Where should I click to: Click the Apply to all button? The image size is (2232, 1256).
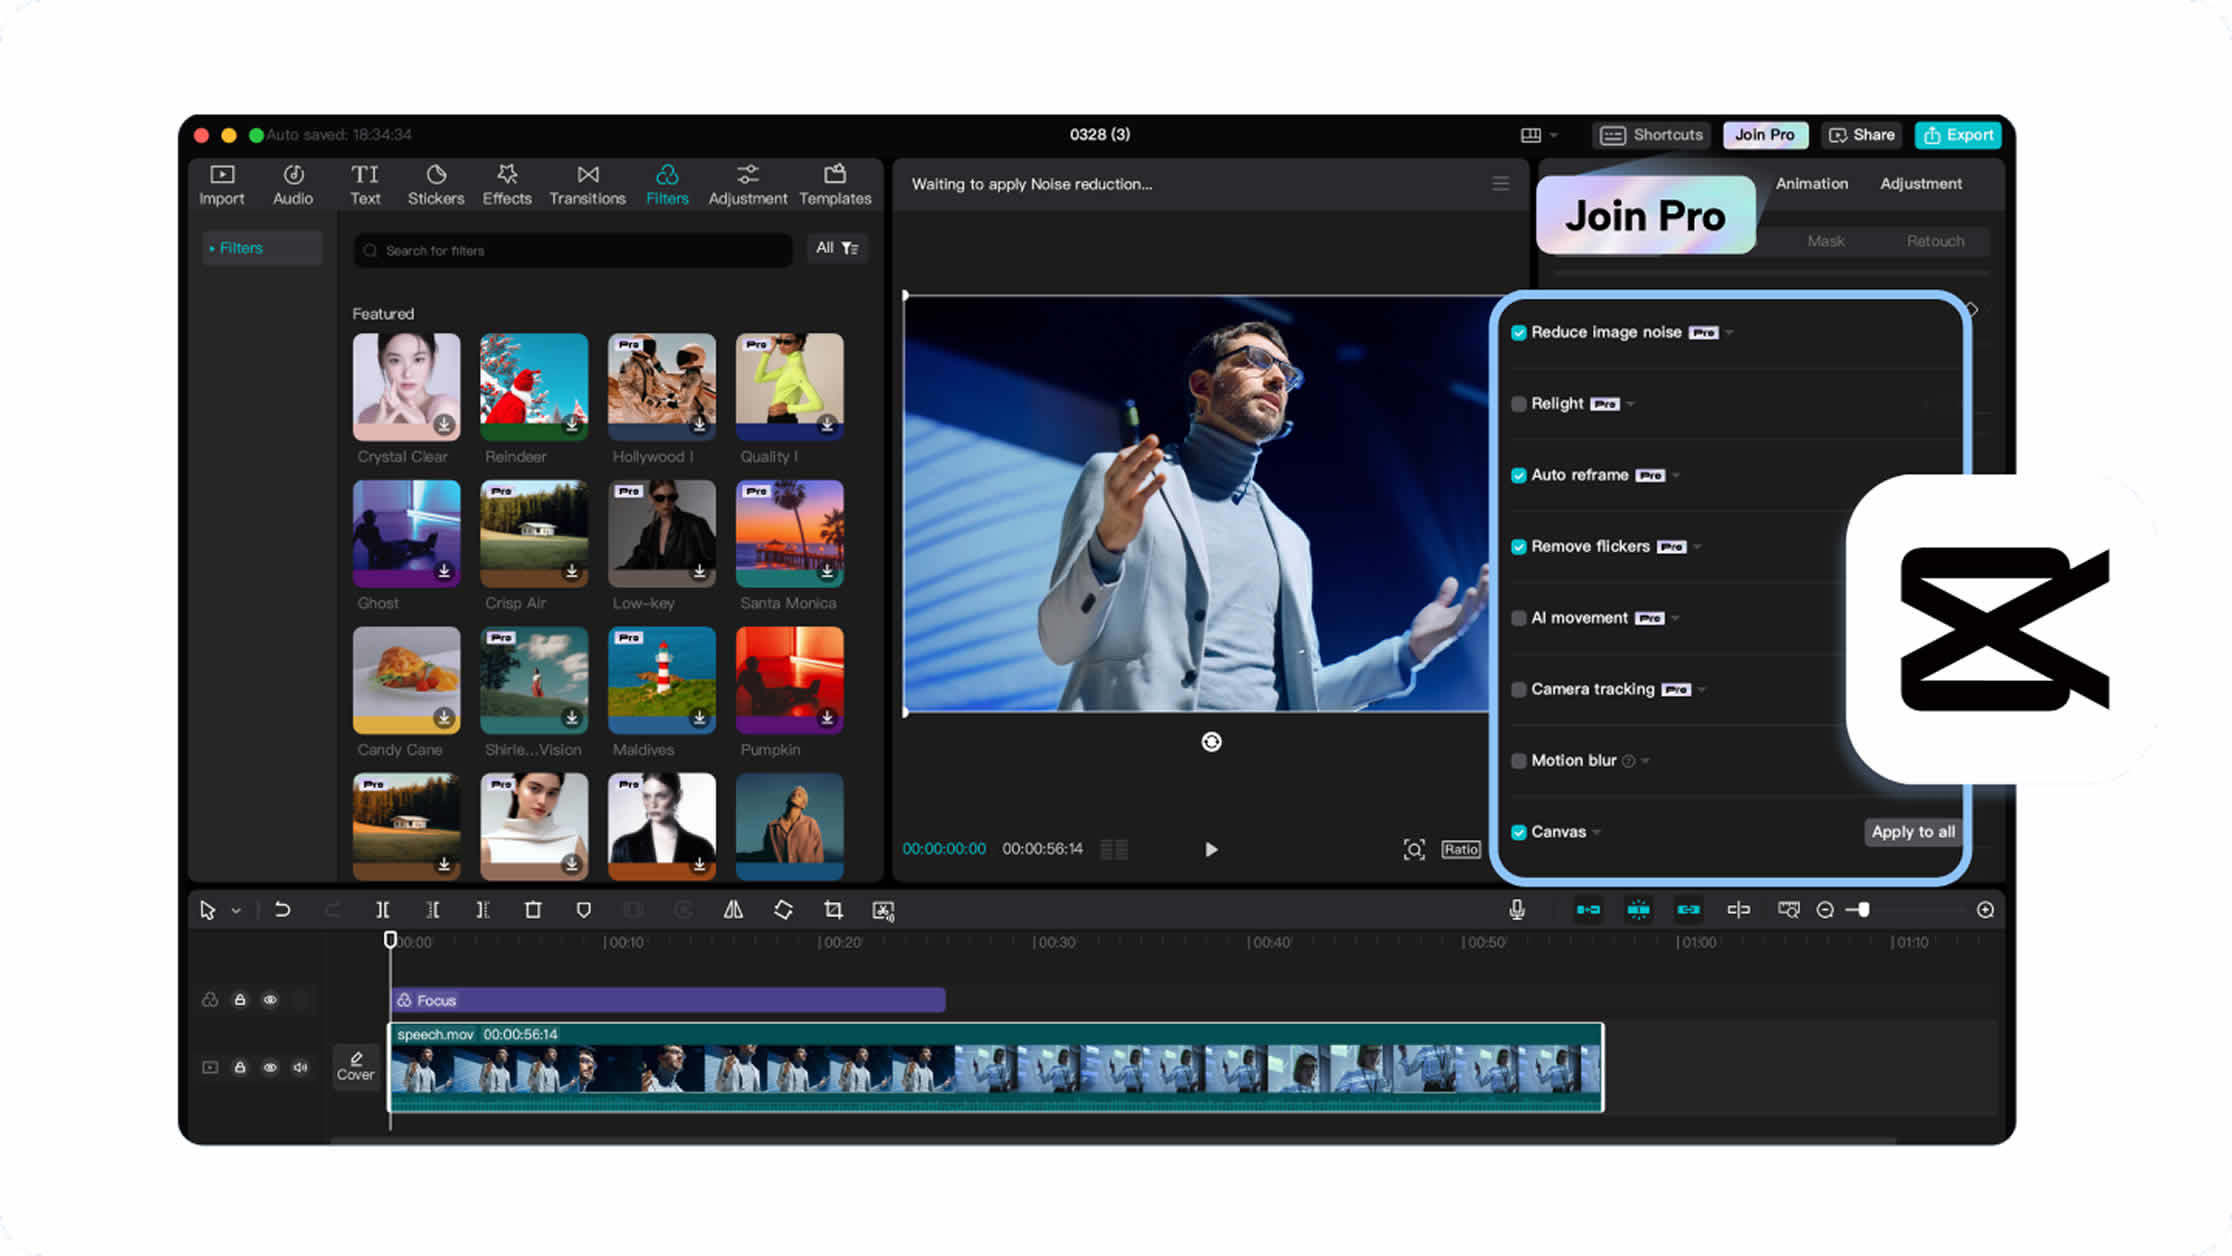pyautogui.click(x=1912, y=832)
